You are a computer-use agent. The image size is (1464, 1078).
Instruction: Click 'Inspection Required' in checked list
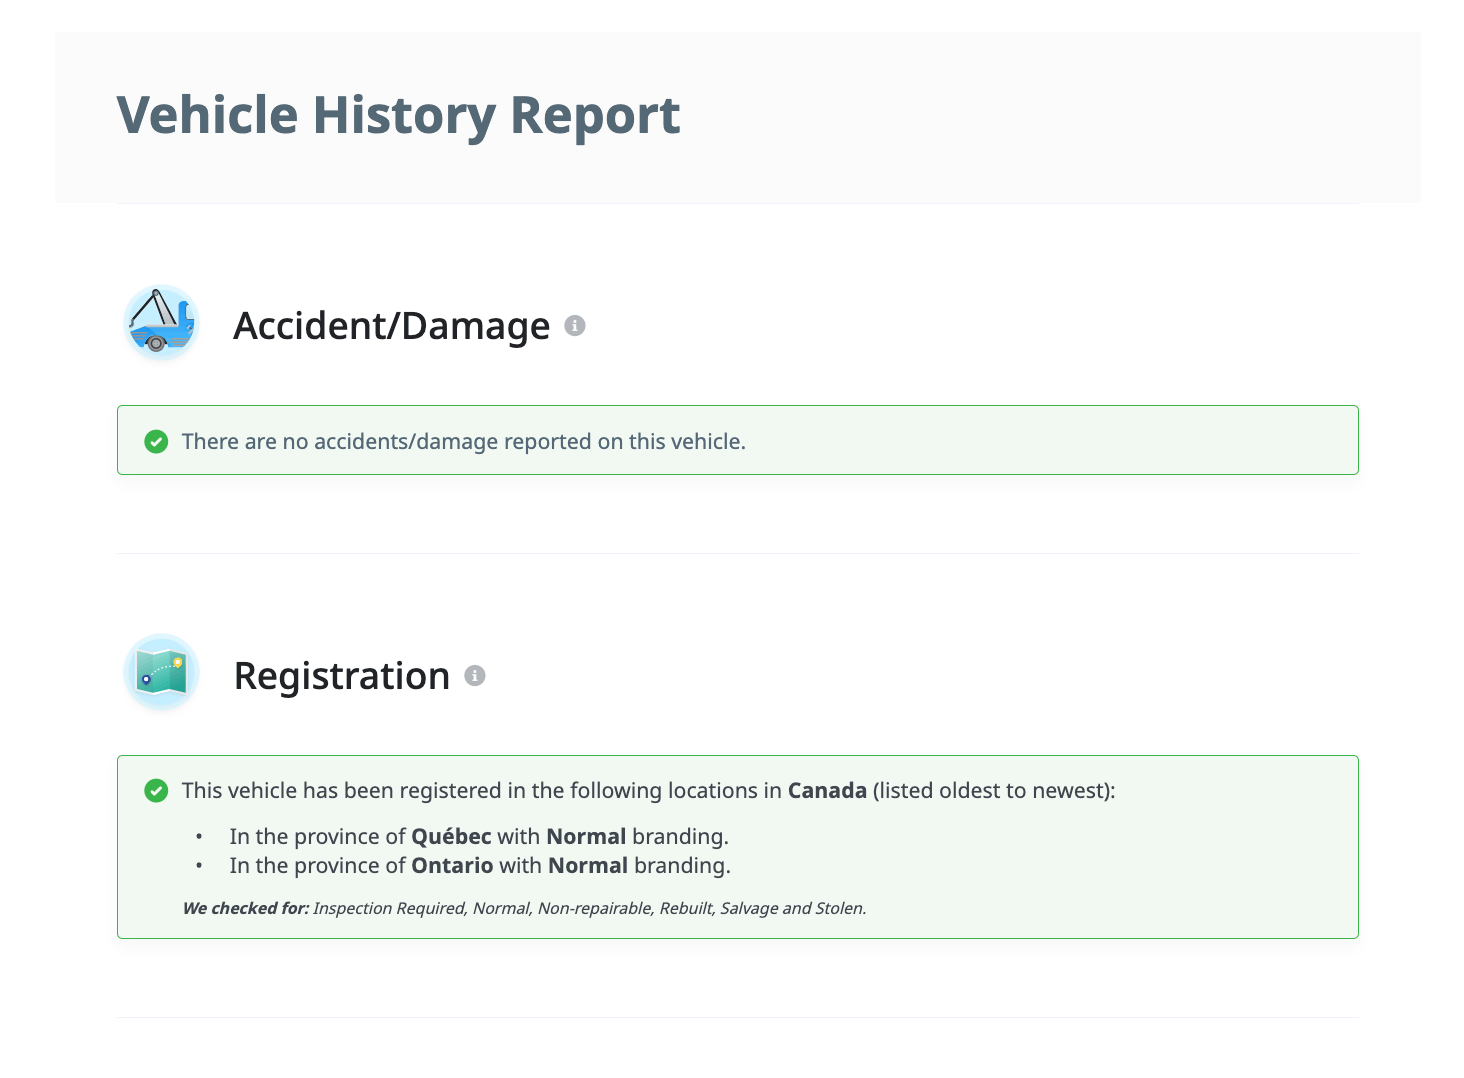coord(389,908)
